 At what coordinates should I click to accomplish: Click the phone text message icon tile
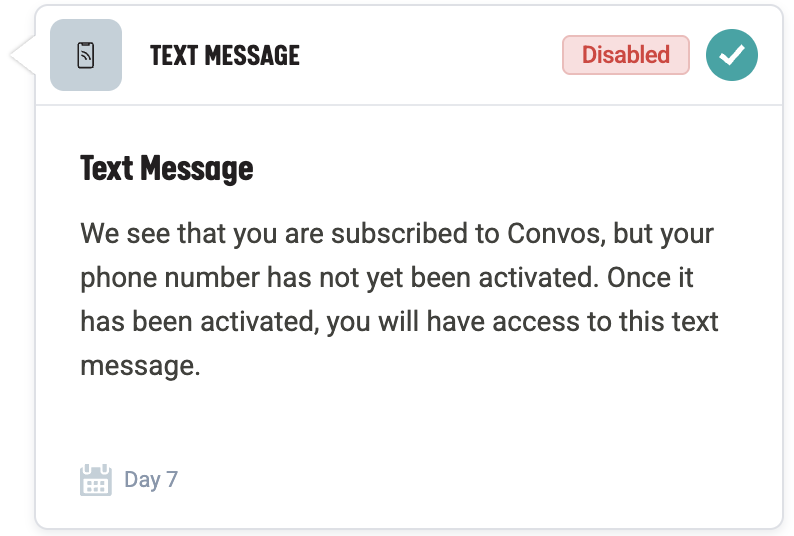pos(86,56)
